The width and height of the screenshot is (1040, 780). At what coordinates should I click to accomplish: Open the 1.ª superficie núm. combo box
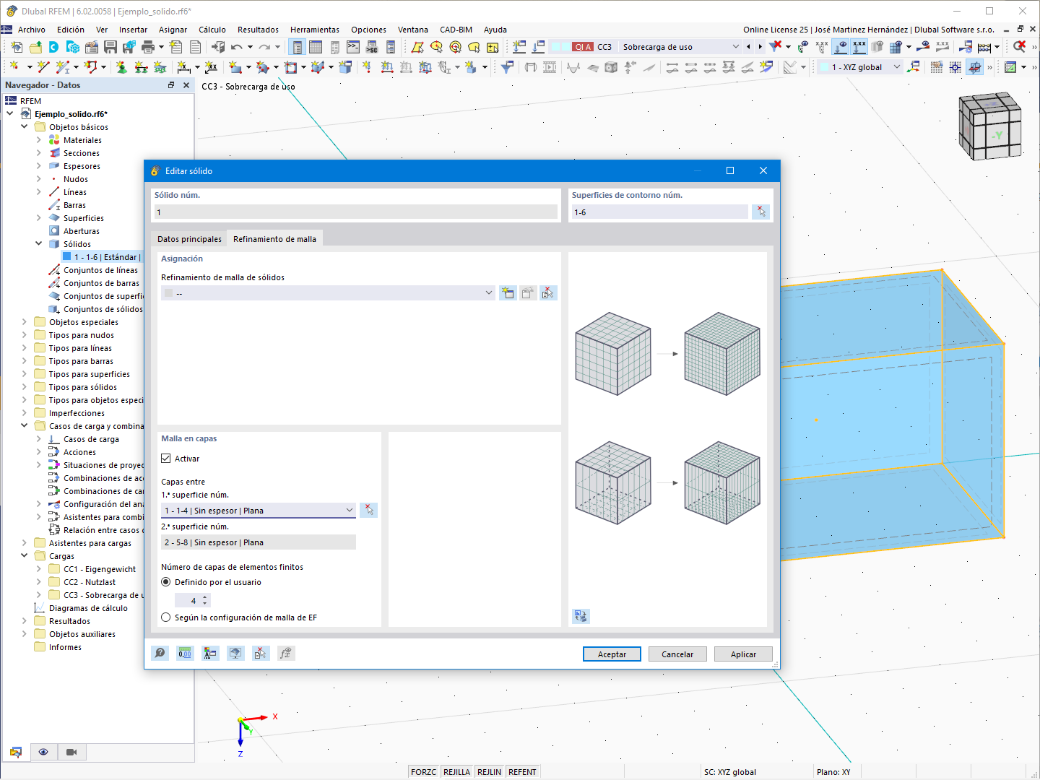pos(259,510)
